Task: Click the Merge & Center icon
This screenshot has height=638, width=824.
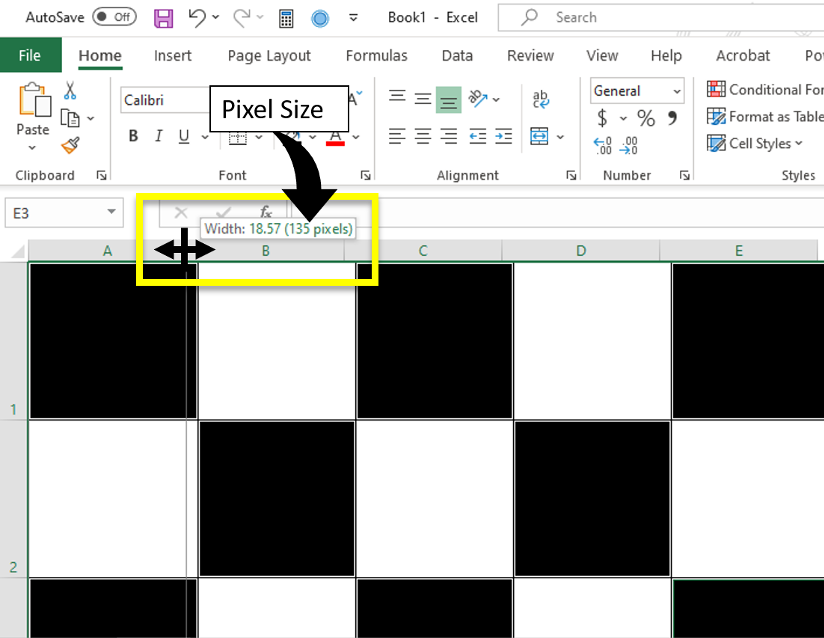Action: tap(539, 137)
